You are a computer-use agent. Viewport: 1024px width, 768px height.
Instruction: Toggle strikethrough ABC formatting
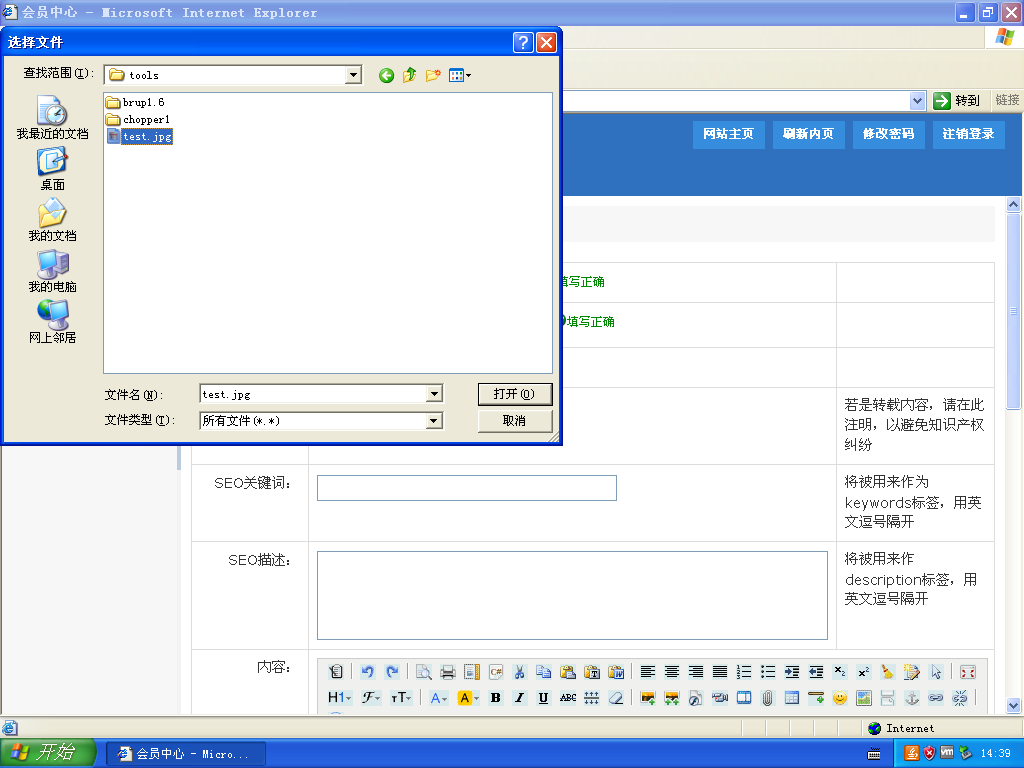point(568,697)
